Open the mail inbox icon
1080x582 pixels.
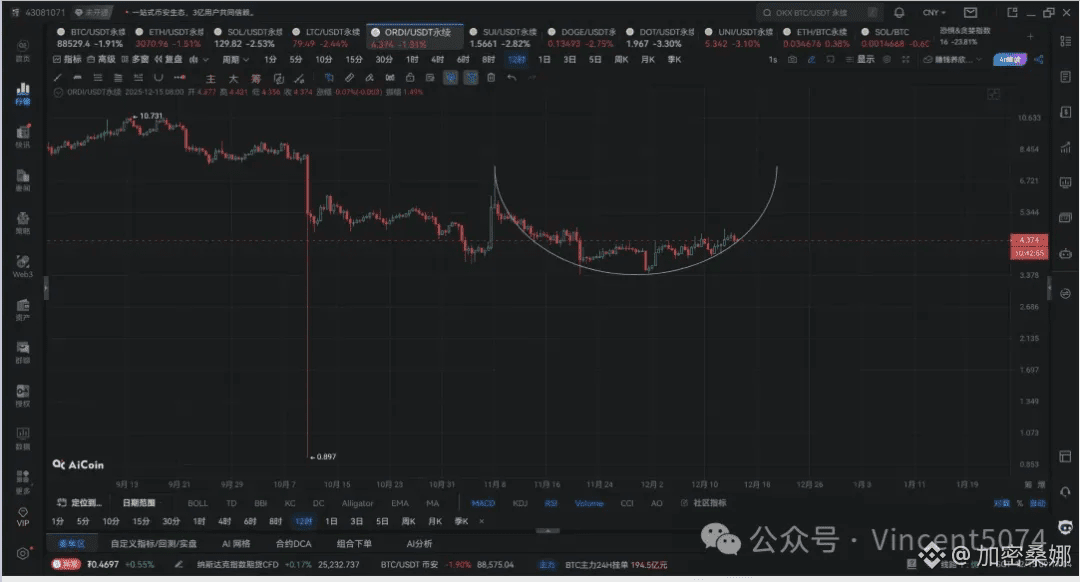(970, 12)
